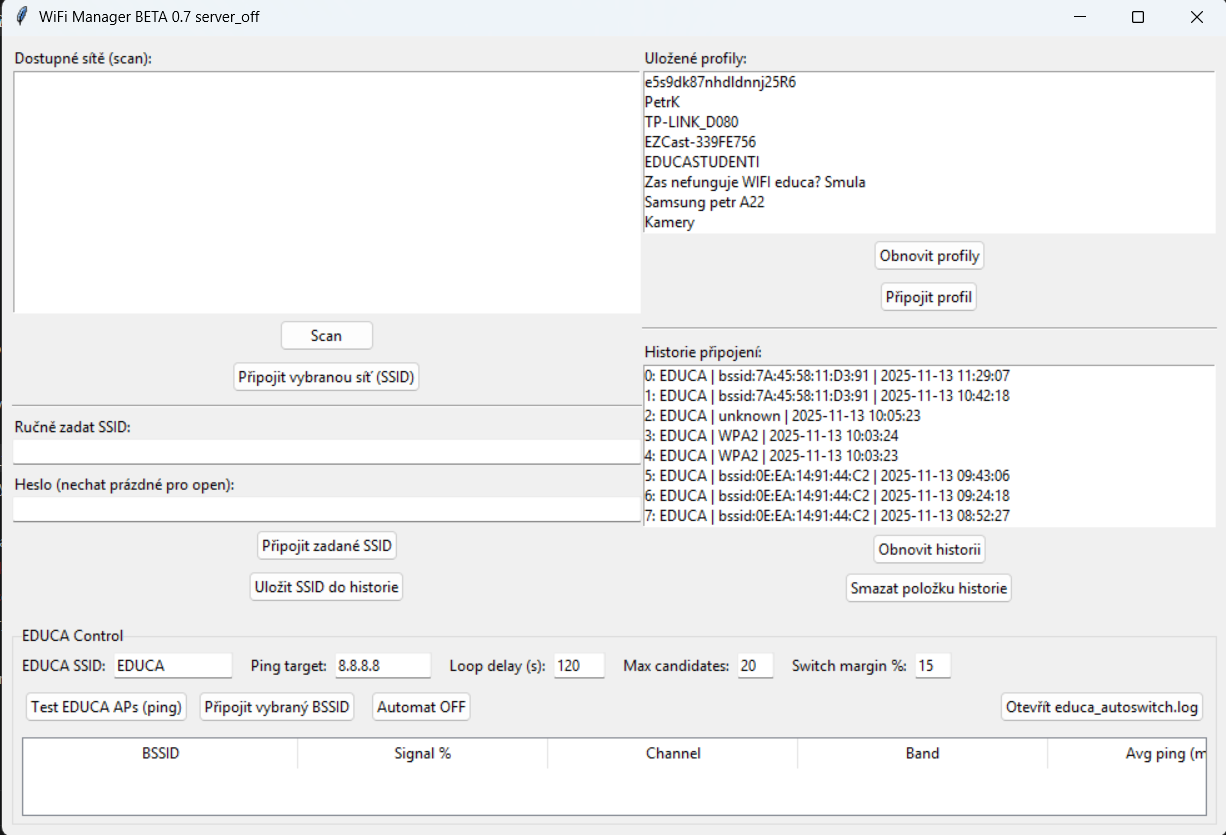Select history entry 7 at 08:52:27
Viewport: 1226px width, 835px height.
coord(929,516)
